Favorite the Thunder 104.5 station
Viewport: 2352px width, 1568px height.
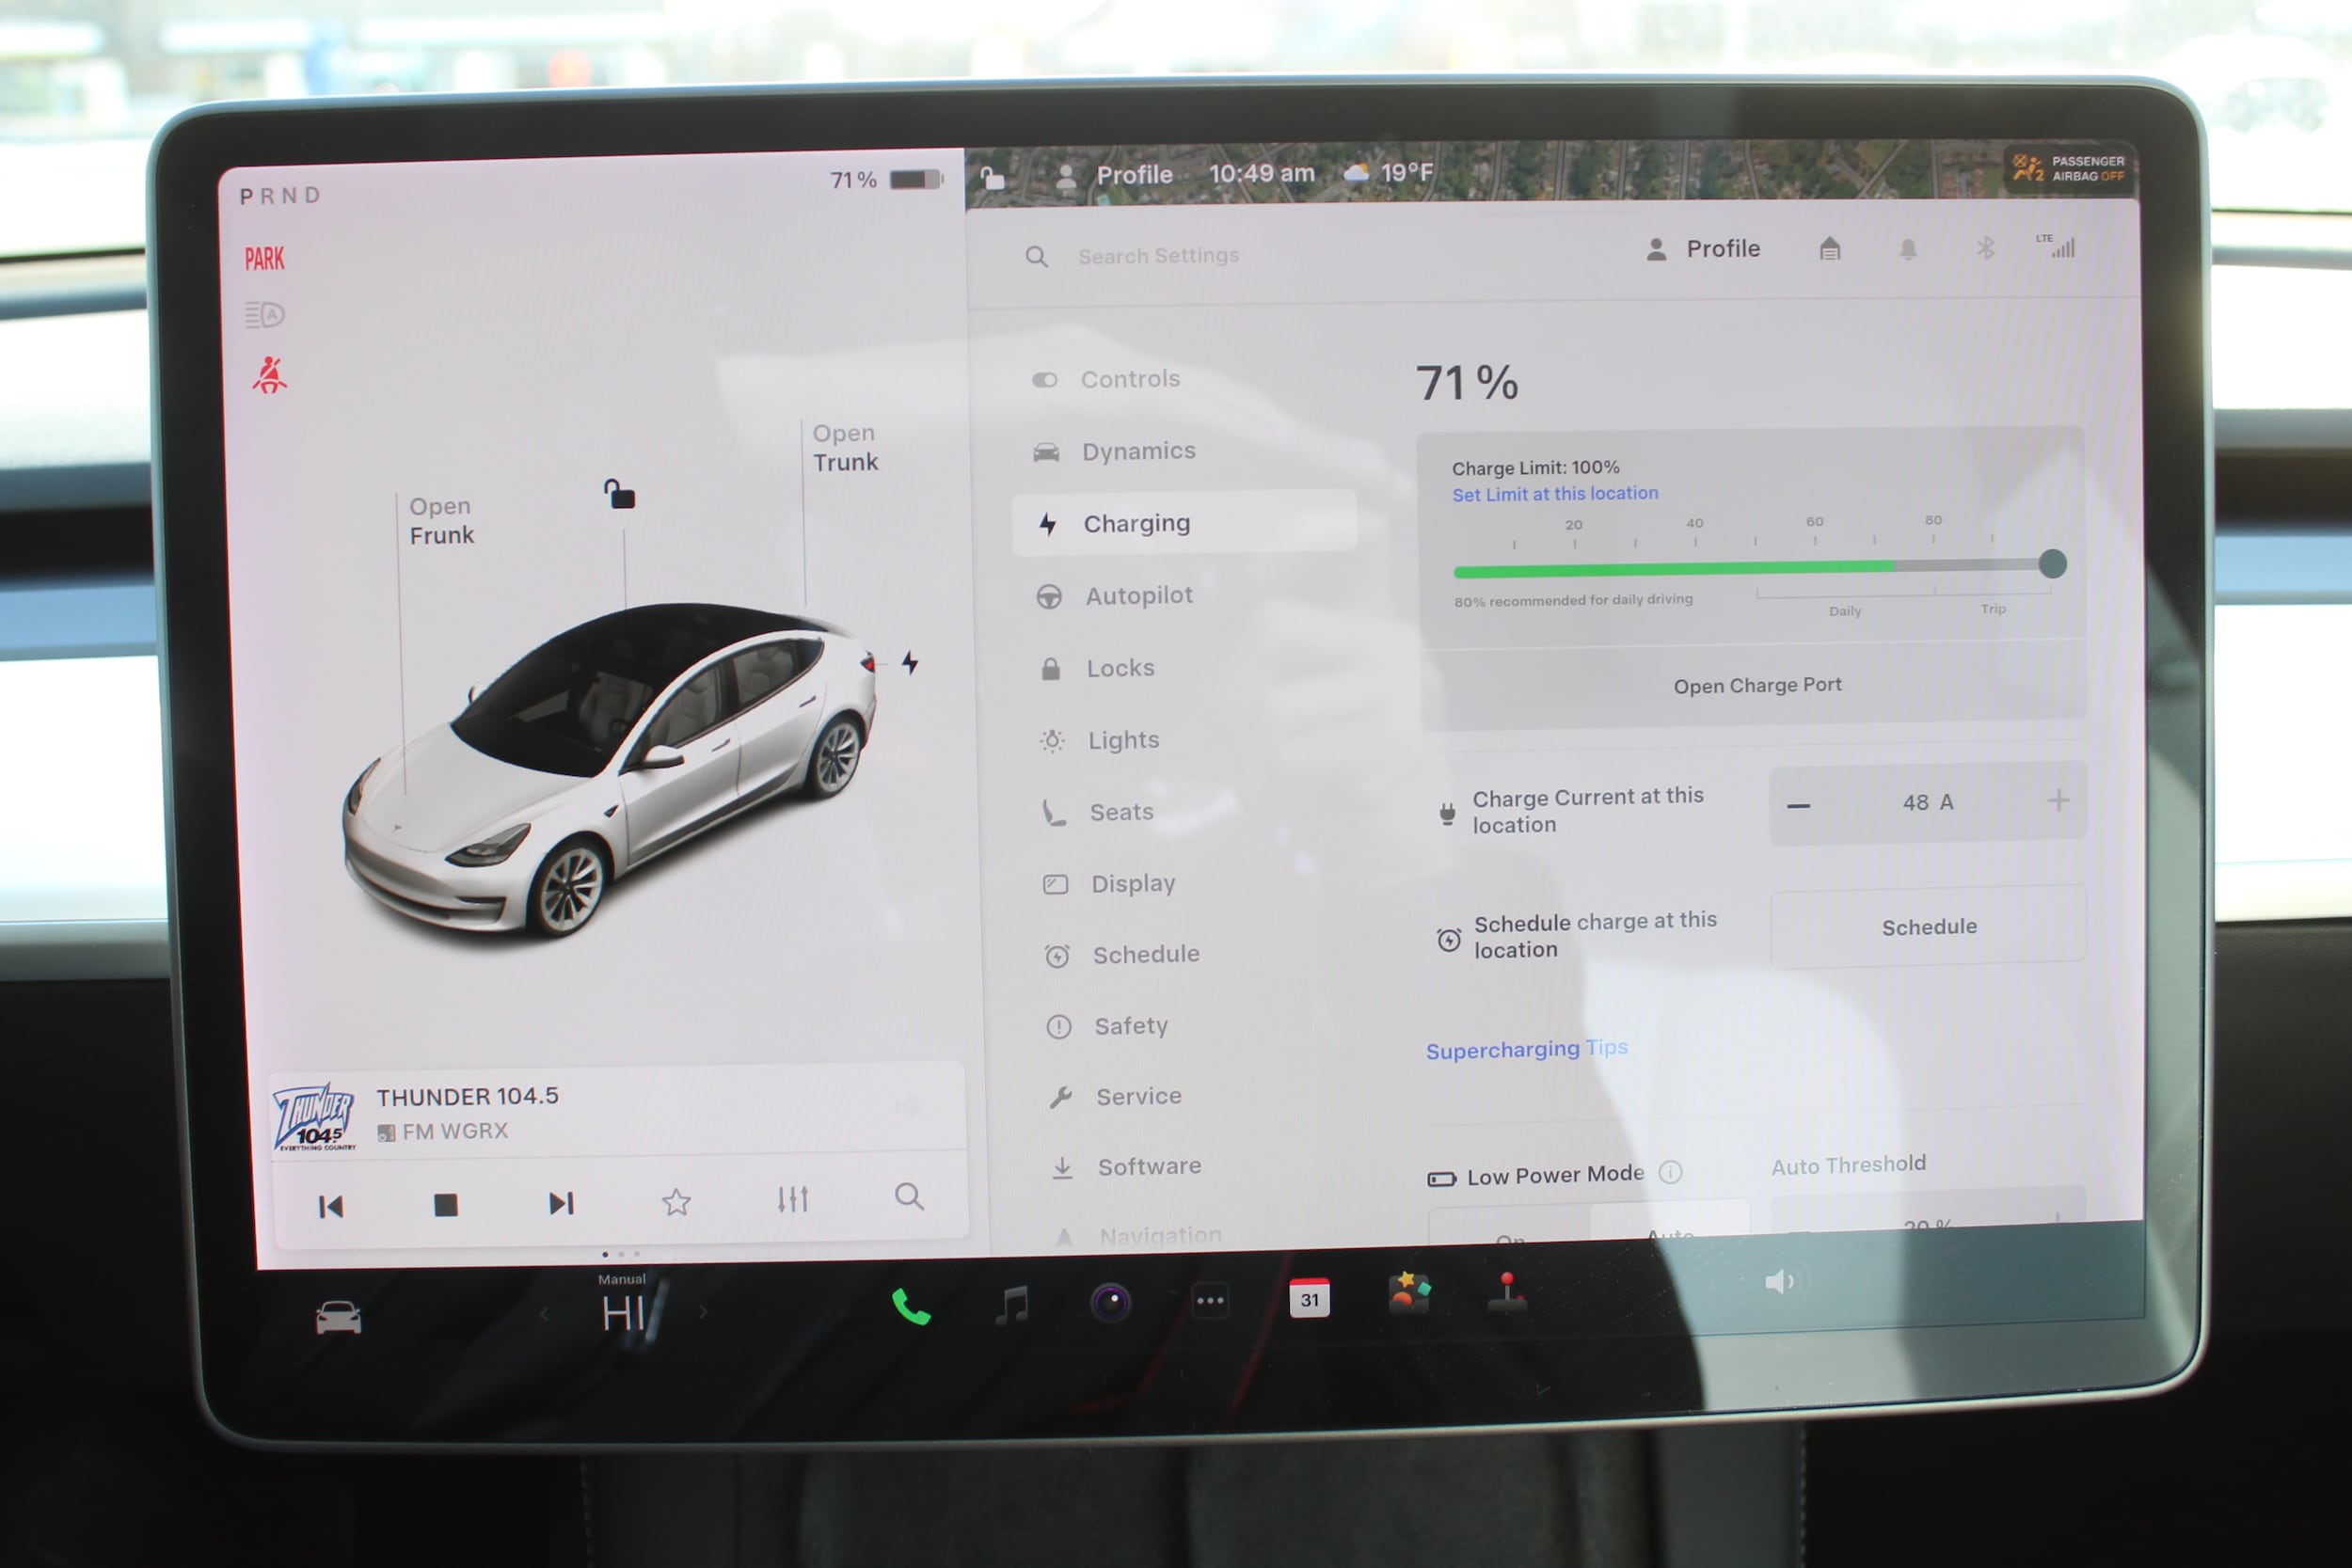(x=677, y=1201)
